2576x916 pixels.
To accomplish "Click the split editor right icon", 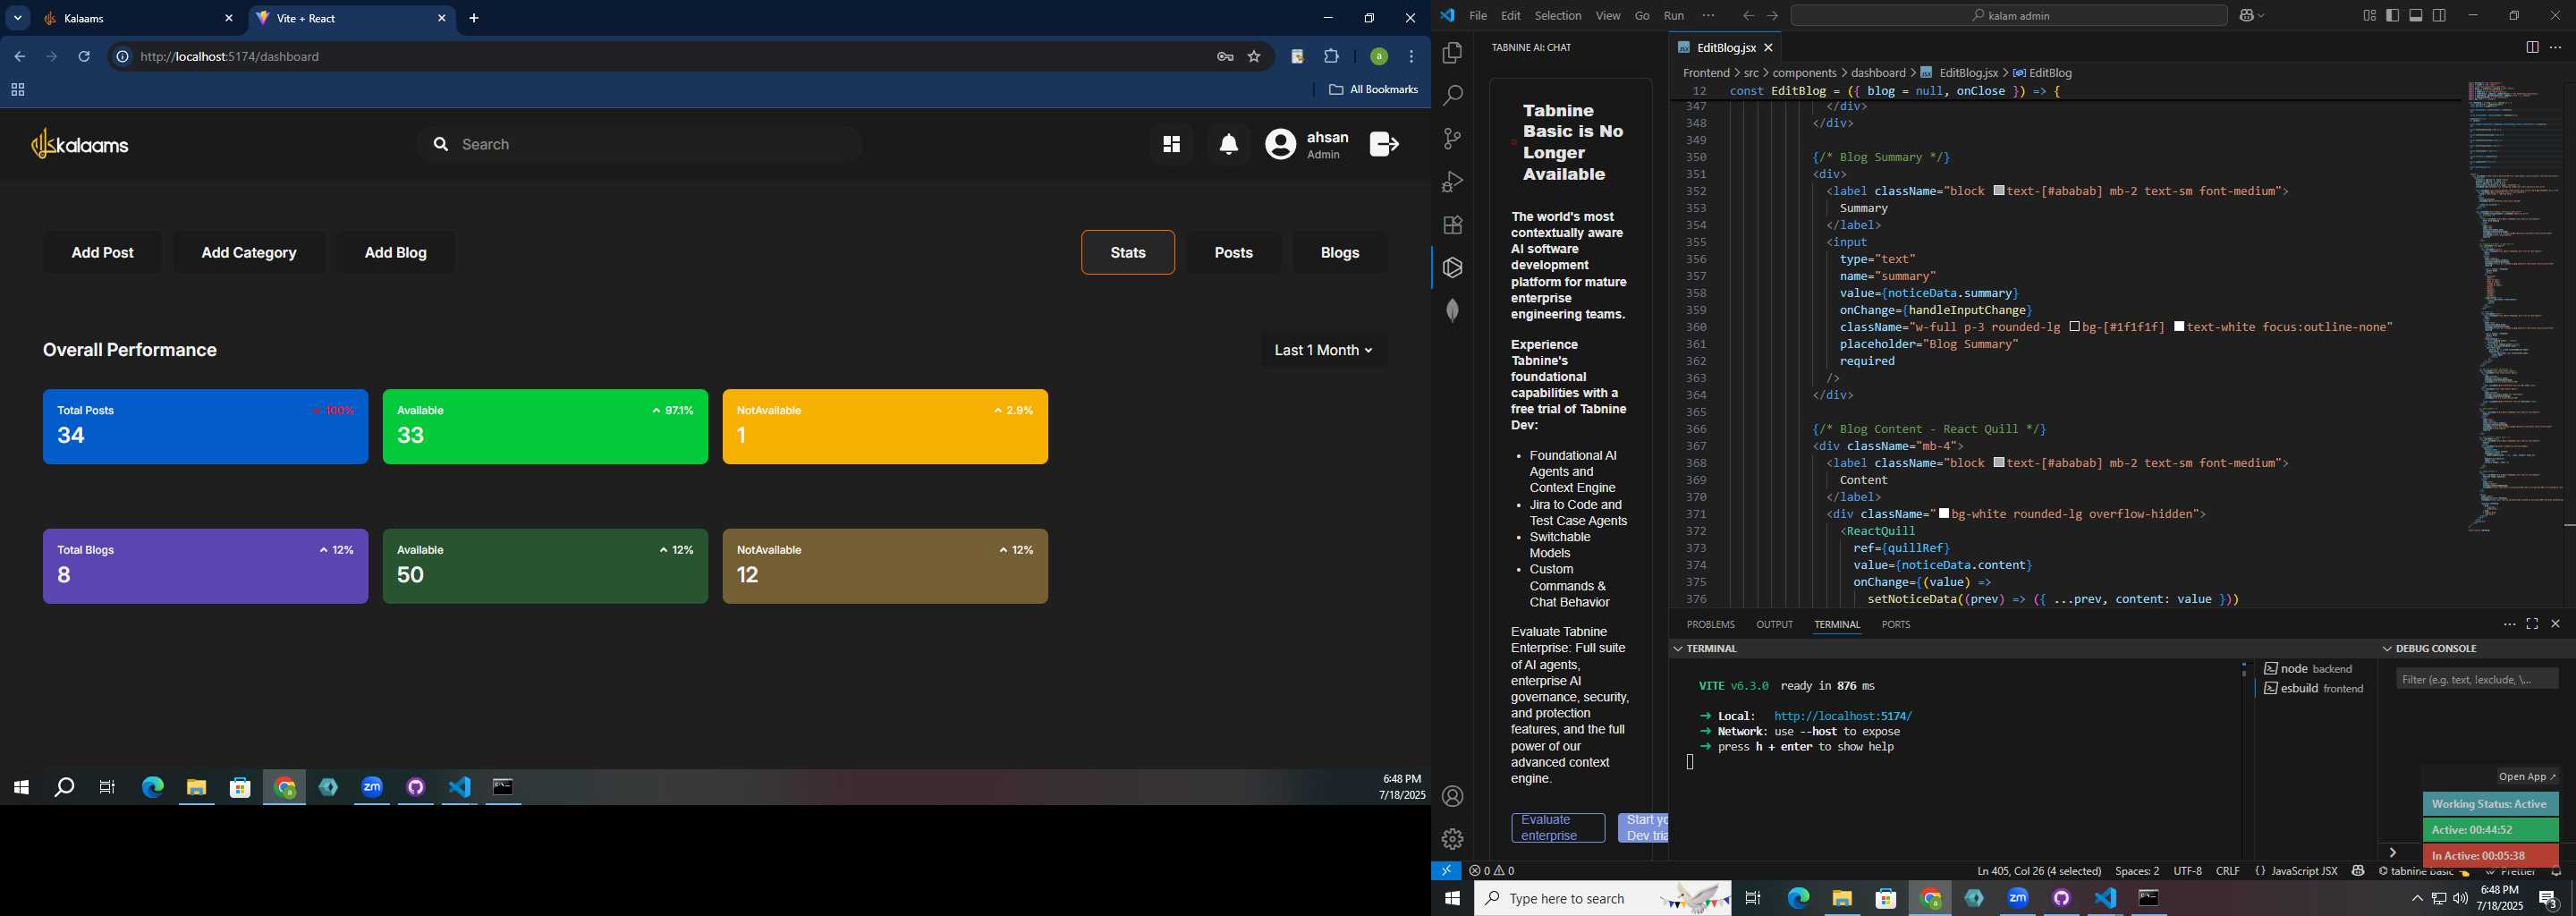I will 2532,48.
